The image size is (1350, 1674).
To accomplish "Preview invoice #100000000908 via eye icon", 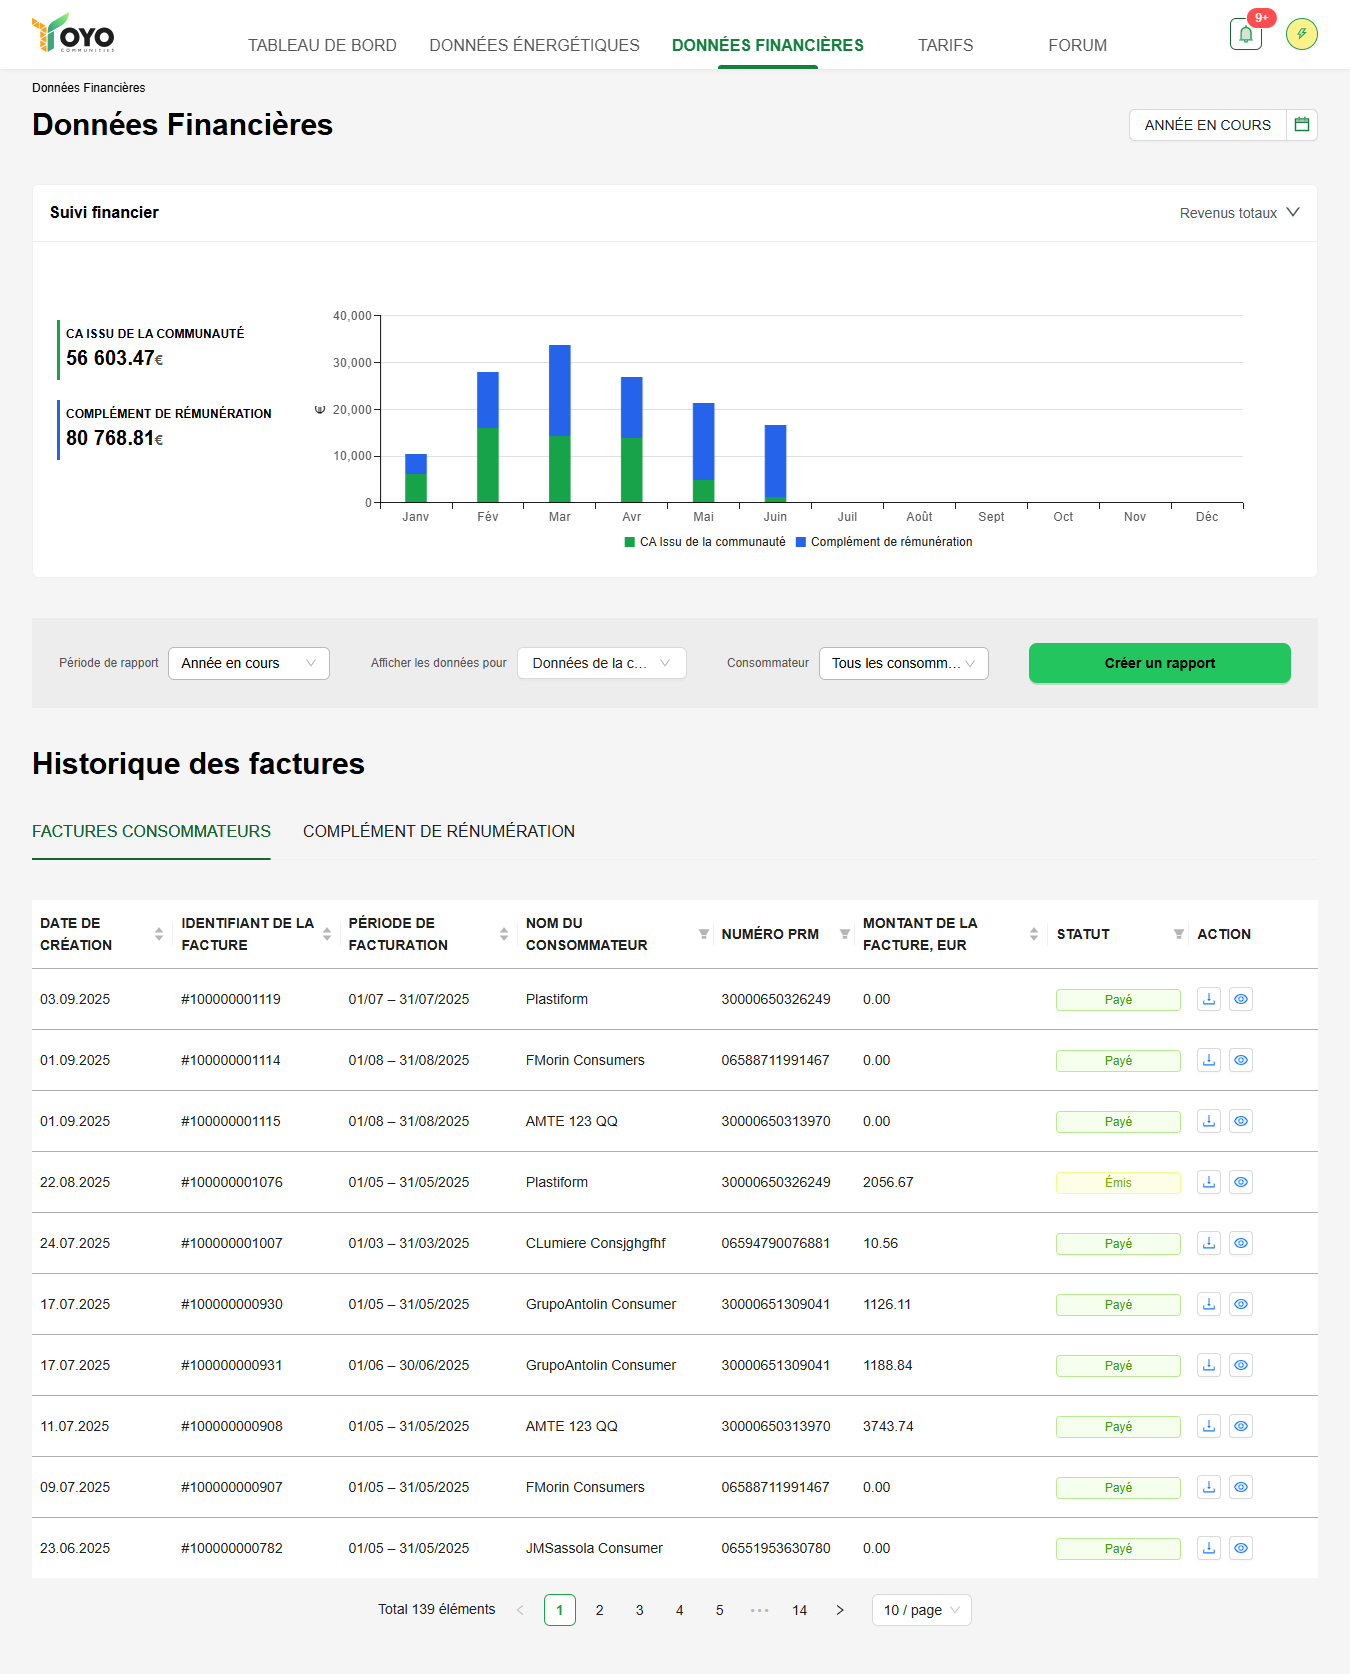I will pos(1240,1426).
